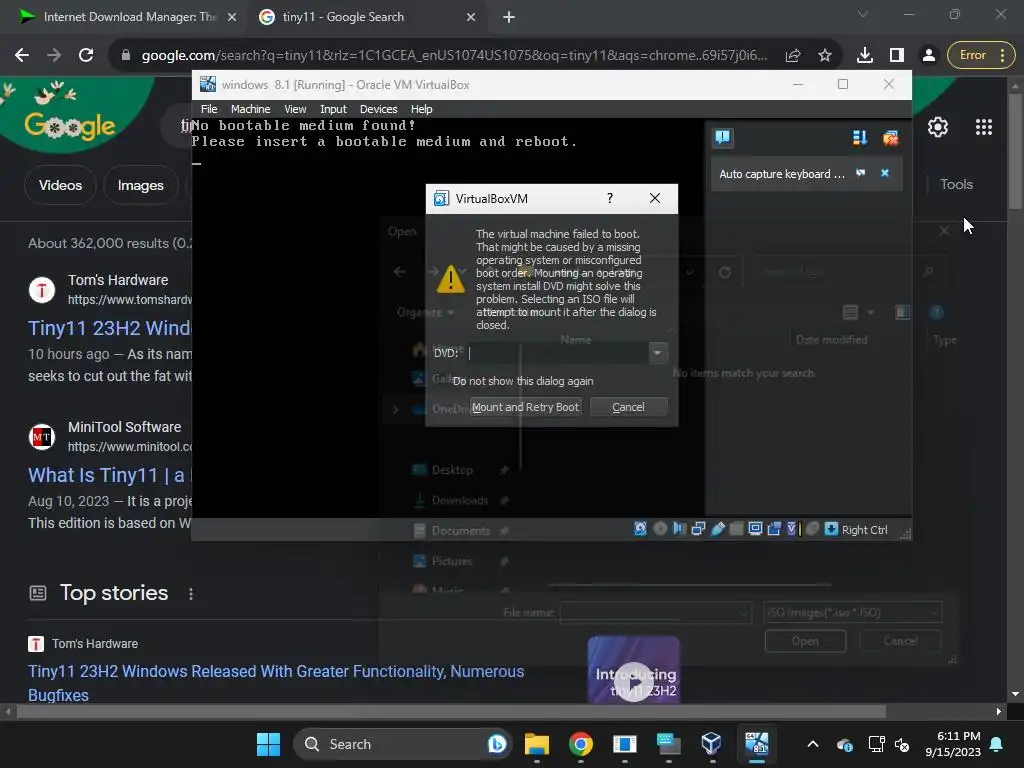This screenshot has width=1024, height=768.
Task: Select Images search filter
Action: pyautogui.click(x=140, y=185)
